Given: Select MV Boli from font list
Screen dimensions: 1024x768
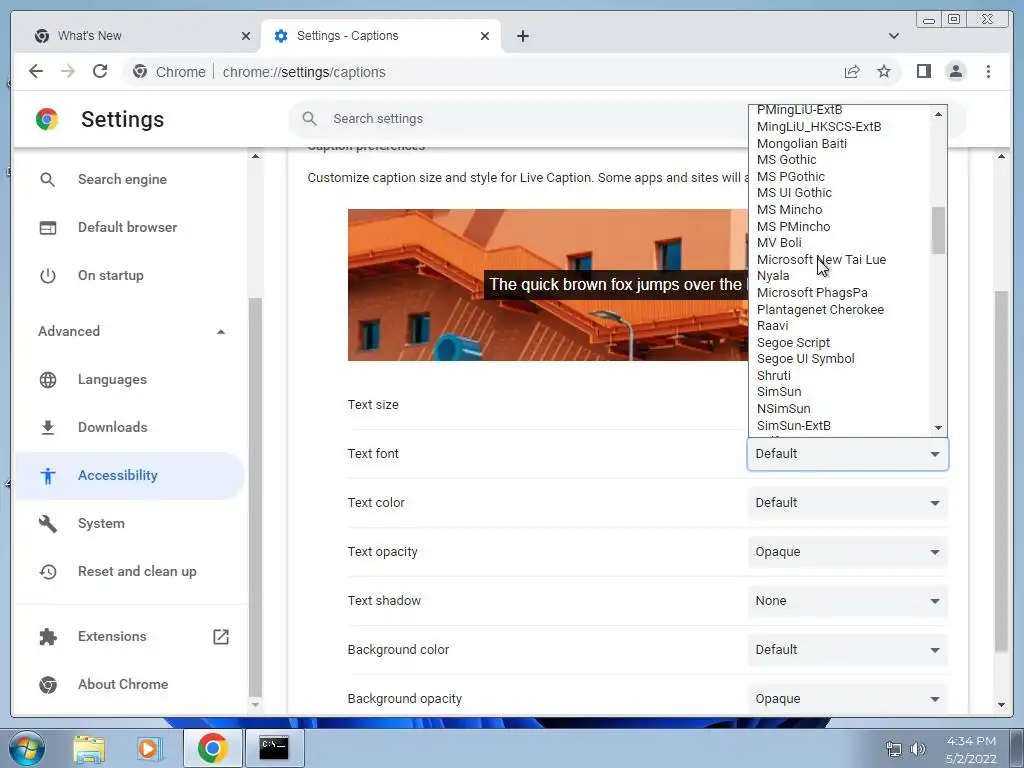Looking at the screenshot, I should (x=779, y=243).
